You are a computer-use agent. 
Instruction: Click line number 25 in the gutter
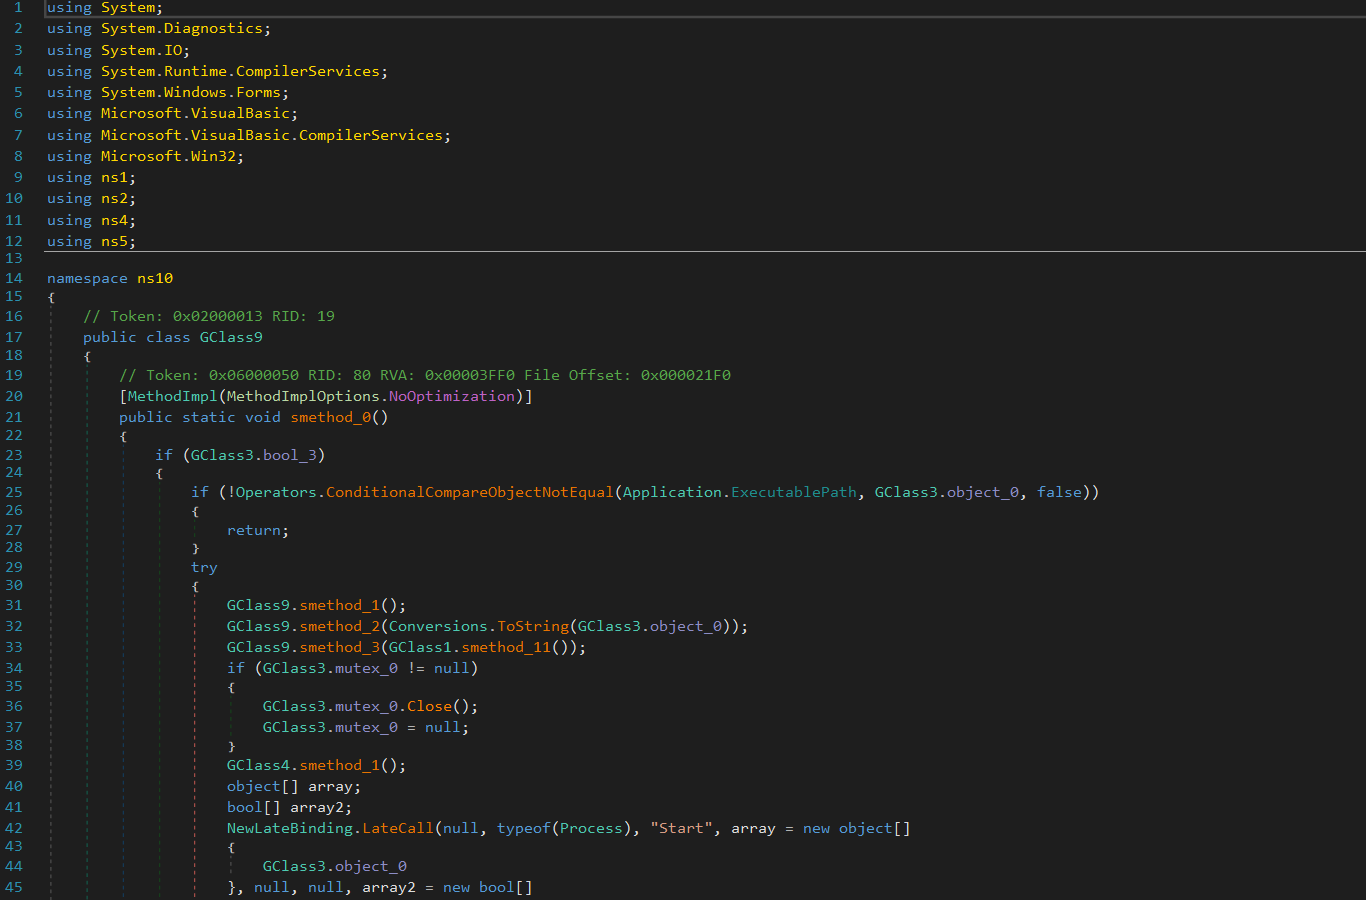click(14, 492)
